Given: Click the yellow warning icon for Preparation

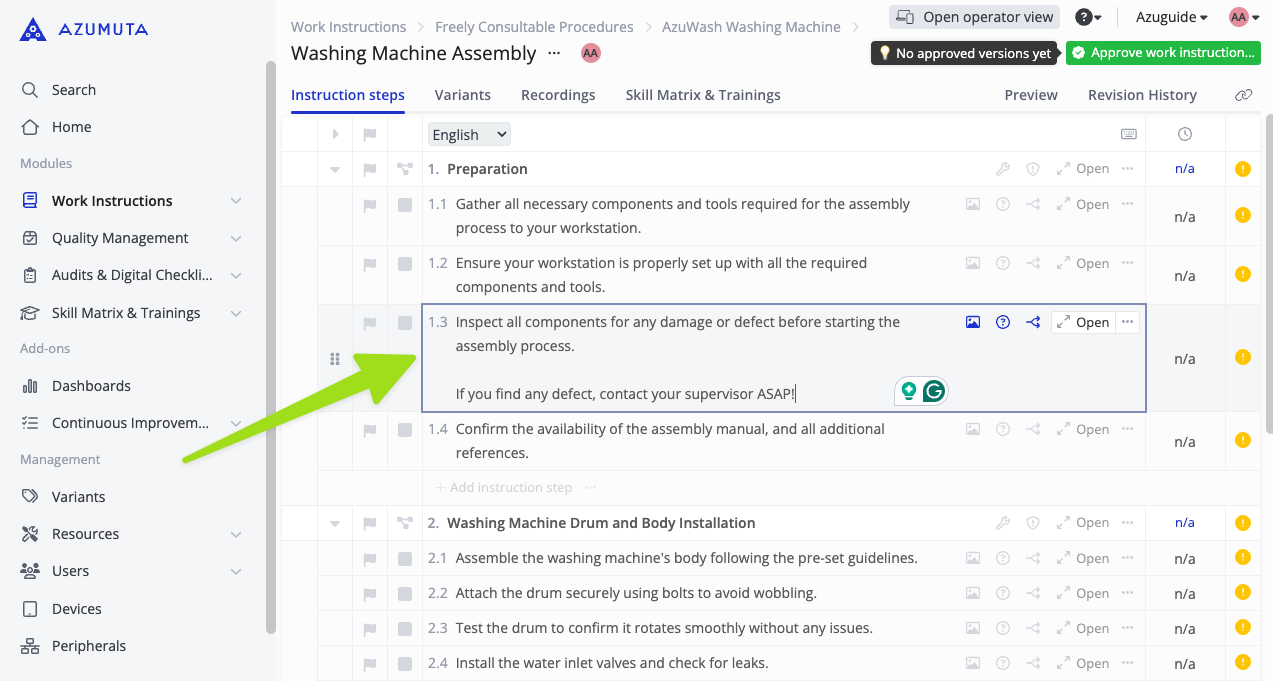Looking at the screenshot, I should (1242, 169).
